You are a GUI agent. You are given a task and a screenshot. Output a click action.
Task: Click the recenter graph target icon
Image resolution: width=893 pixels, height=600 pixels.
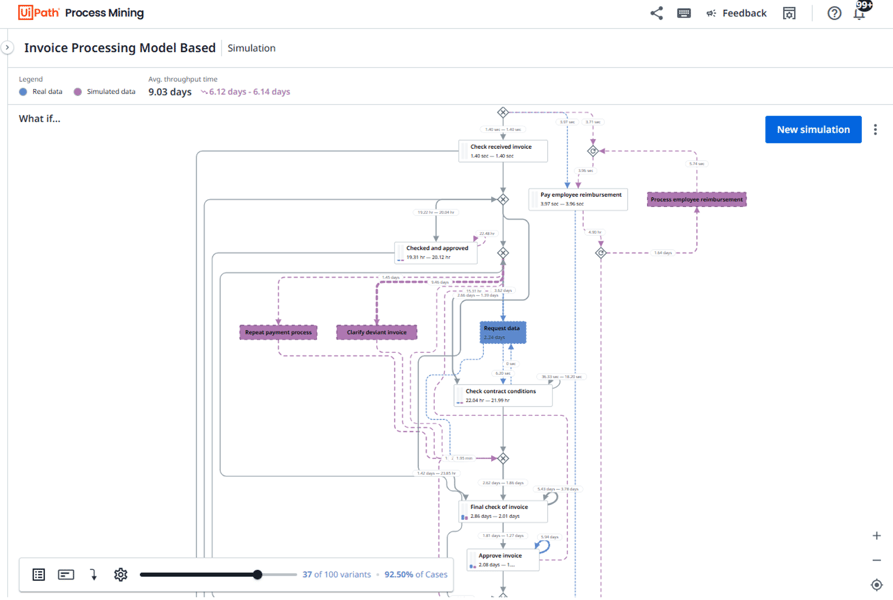tap(876, 585)
